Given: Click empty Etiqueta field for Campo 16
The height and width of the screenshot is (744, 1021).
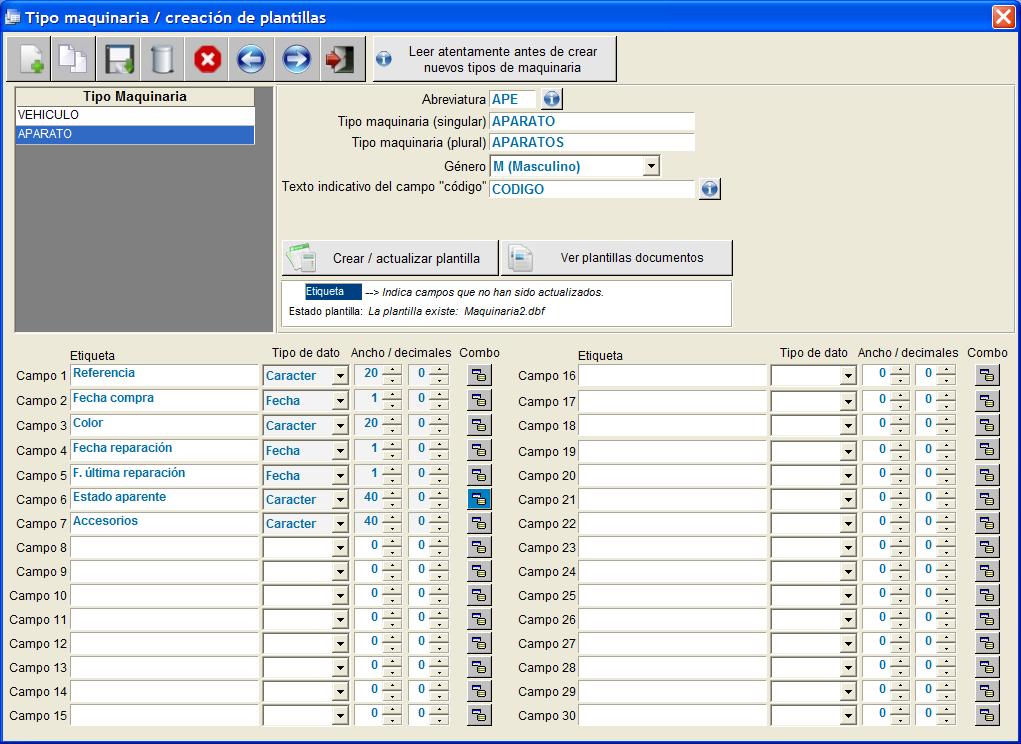Looking at the screenshot, I should pyautogui.click(x=672, y=376).
